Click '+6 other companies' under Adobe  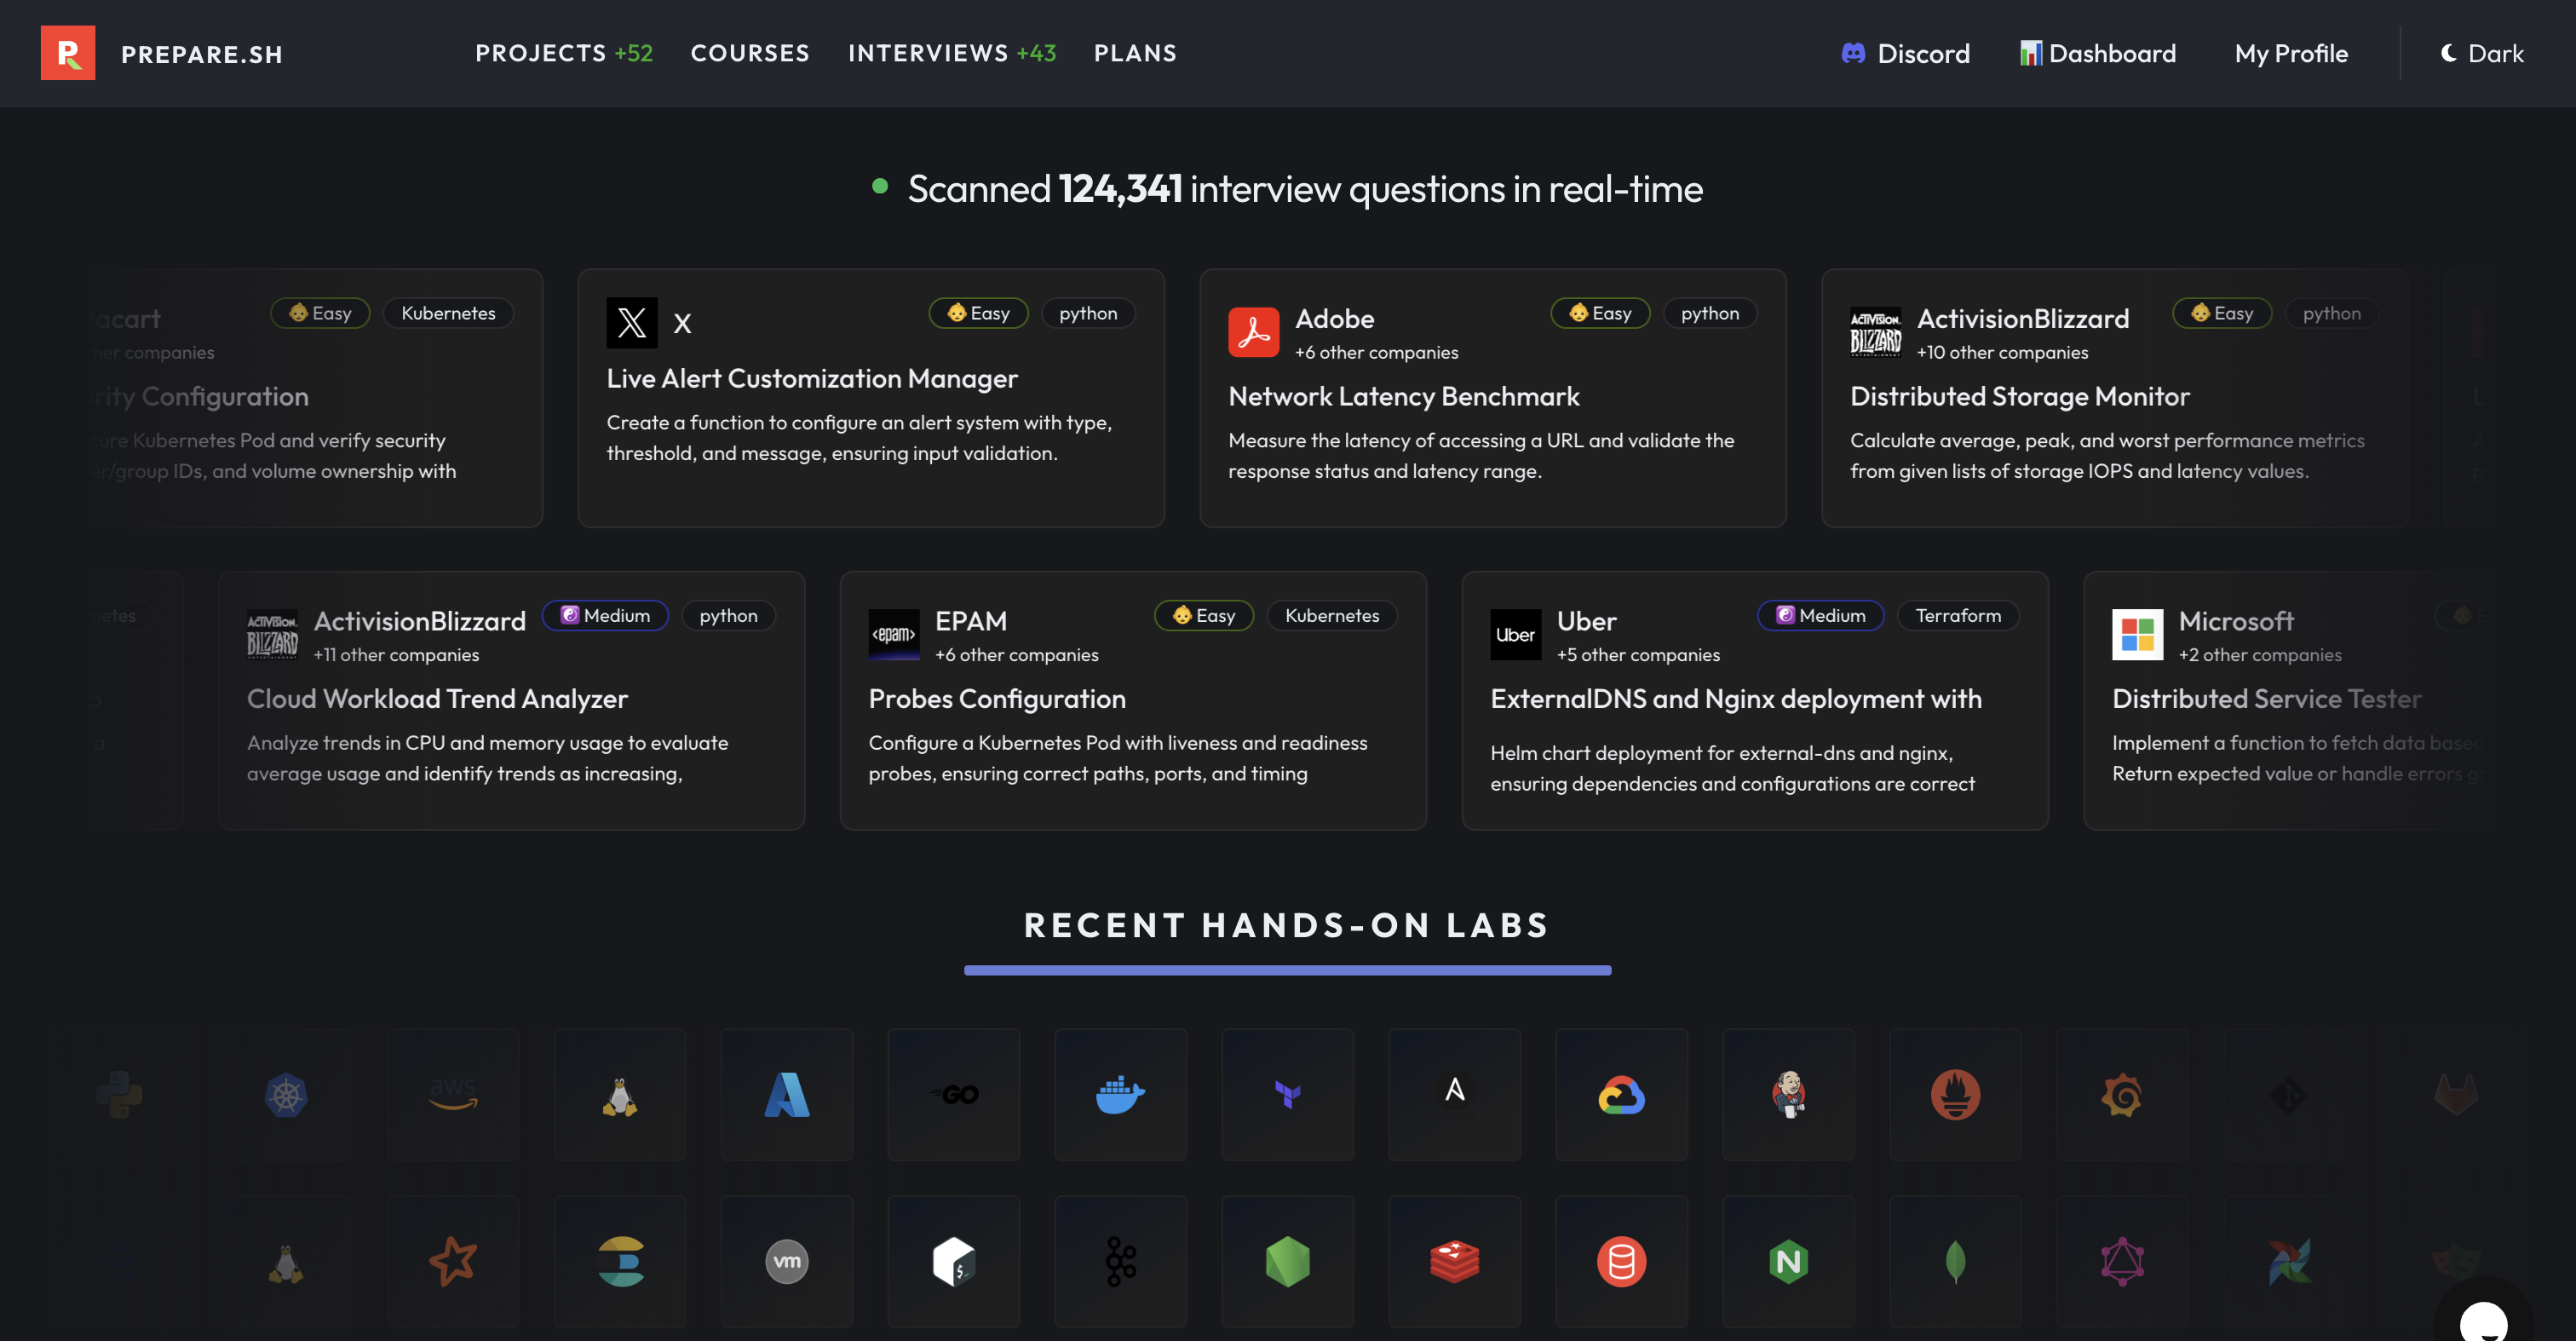coord(1376,353)
